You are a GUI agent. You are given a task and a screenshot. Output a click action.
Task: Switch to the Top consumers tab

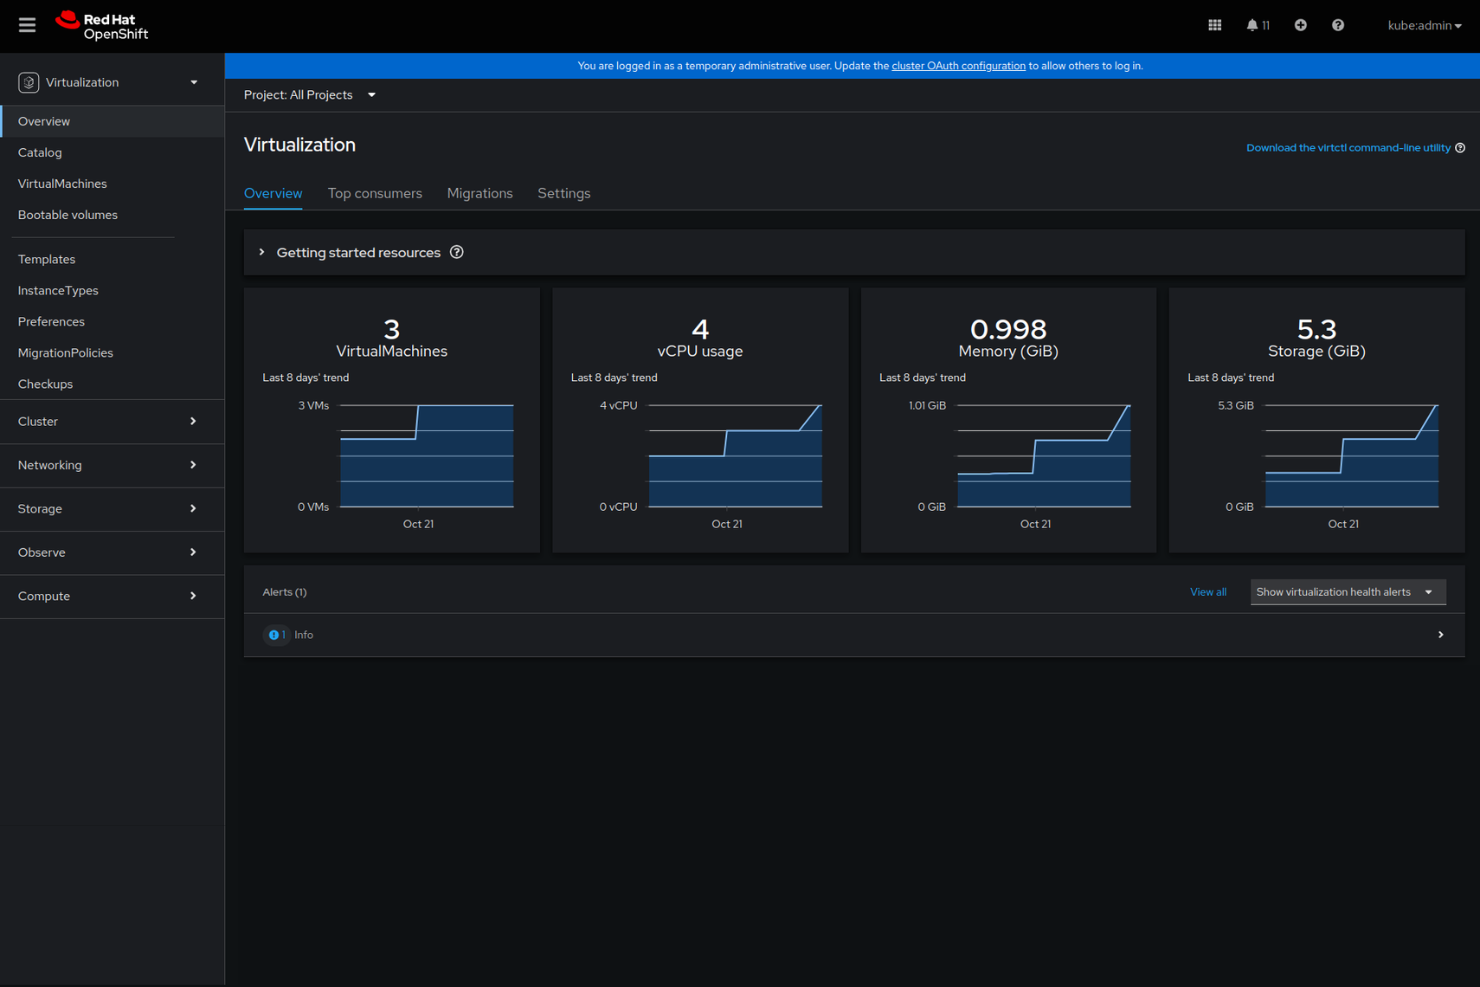(x=375, y=193)
